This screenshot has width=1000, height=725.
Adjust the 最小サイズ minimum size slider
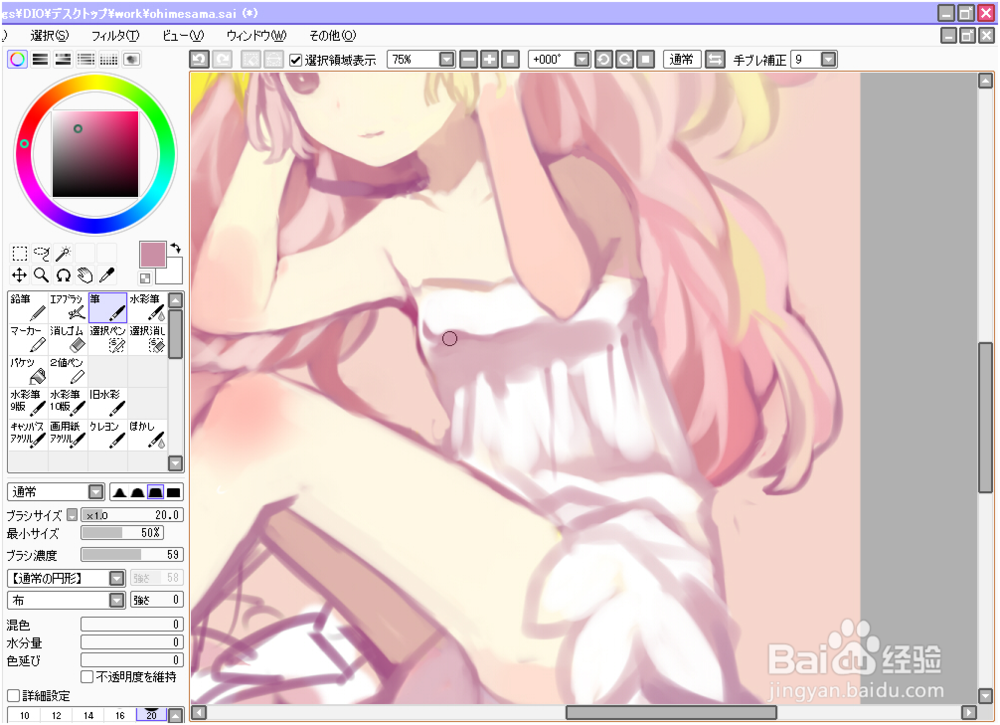pyautogui.click(x=122, y=533)
